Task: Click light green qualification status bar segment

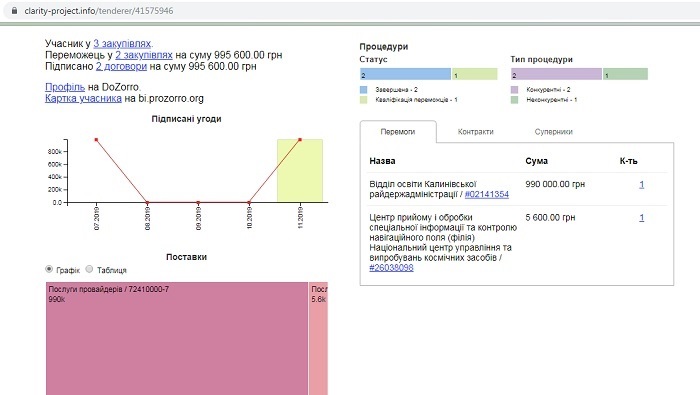Action: (x=475, y=74)
